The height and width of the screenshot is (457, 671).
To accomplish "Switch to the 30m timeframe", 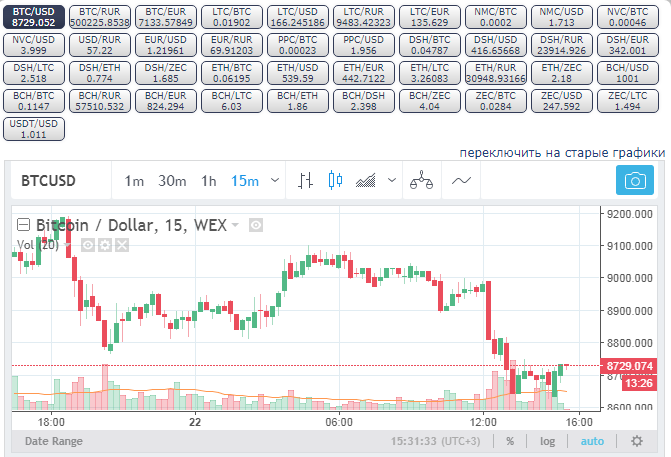I will pyautogui.click(x=172, y=181).
